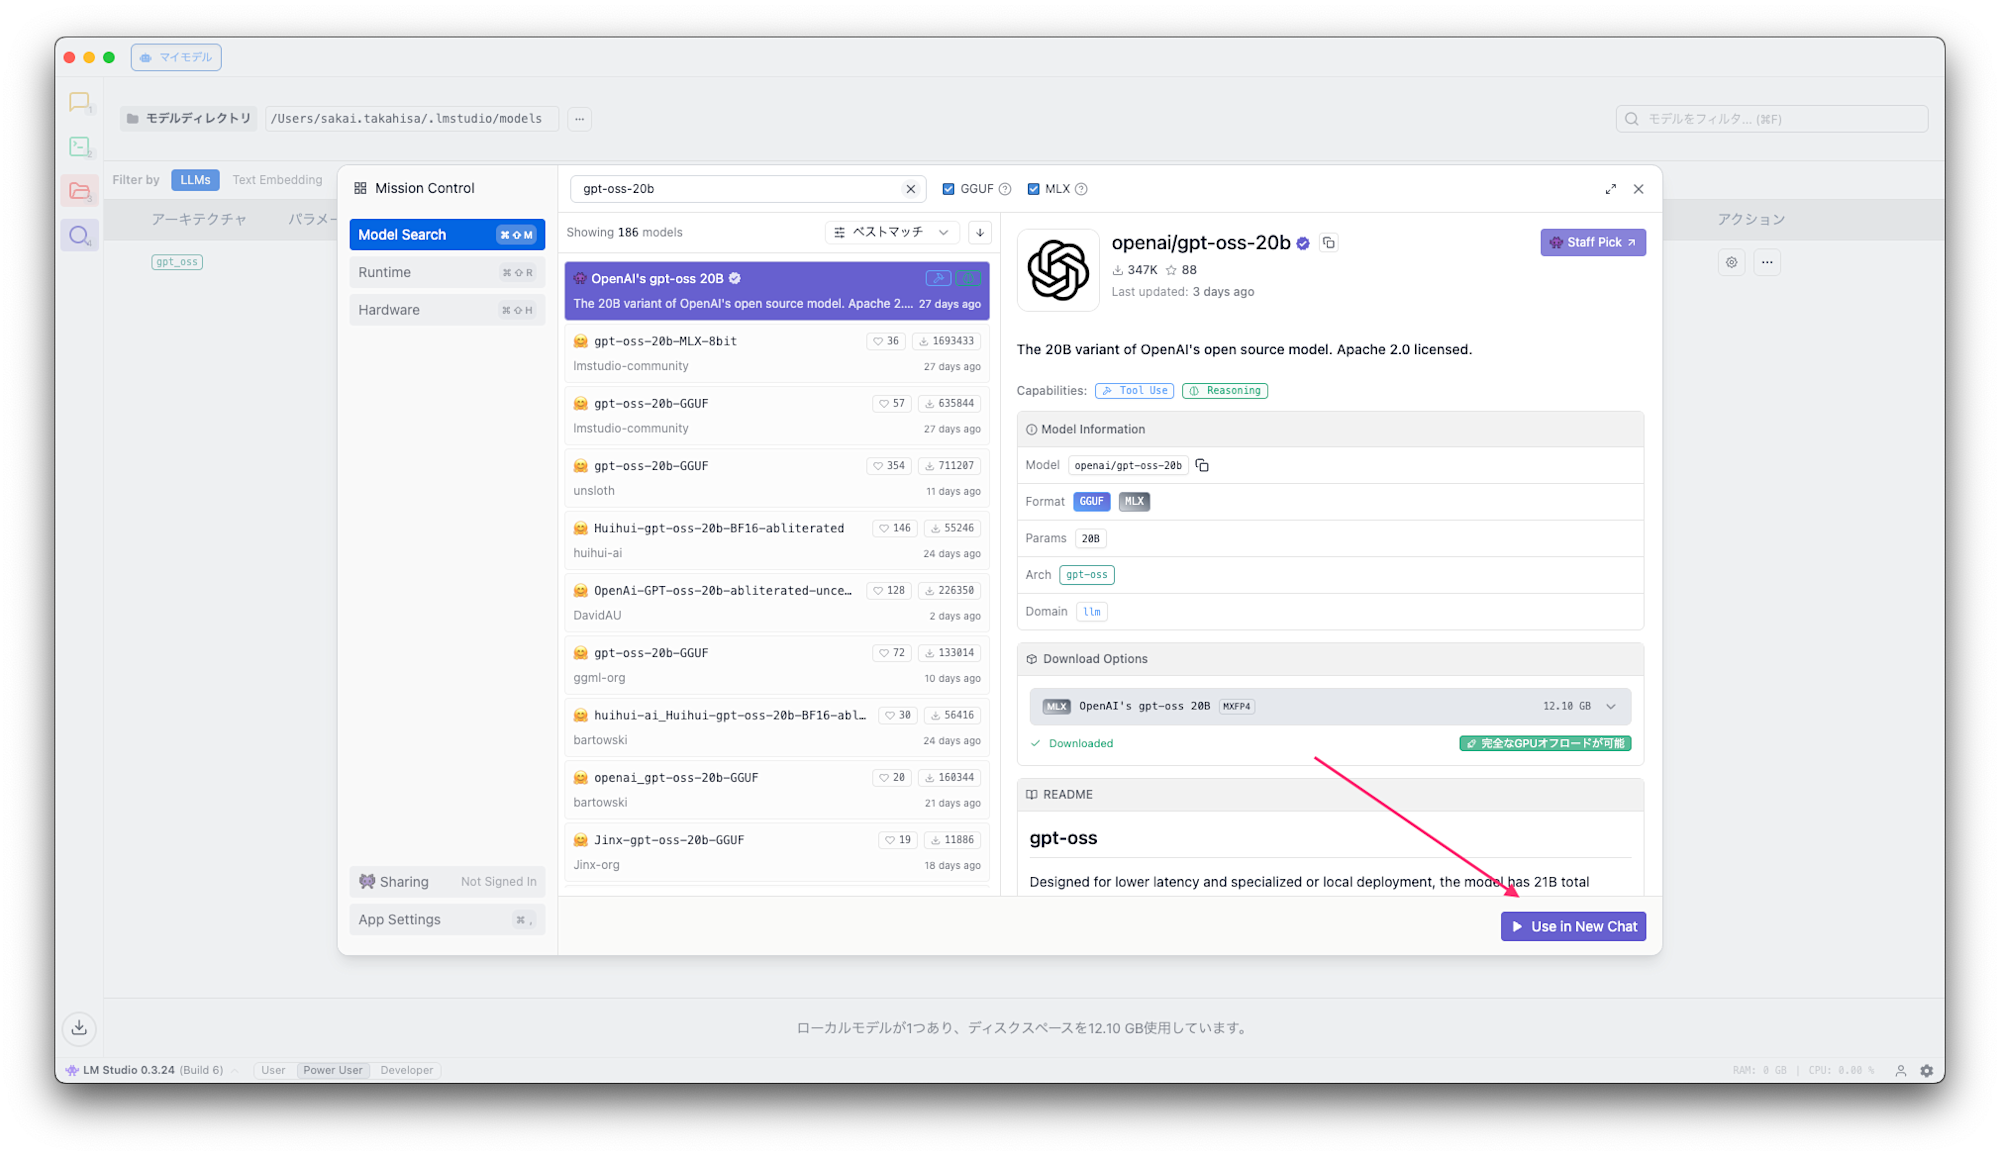Click the llm domain tag

(x=1092, y=612)
